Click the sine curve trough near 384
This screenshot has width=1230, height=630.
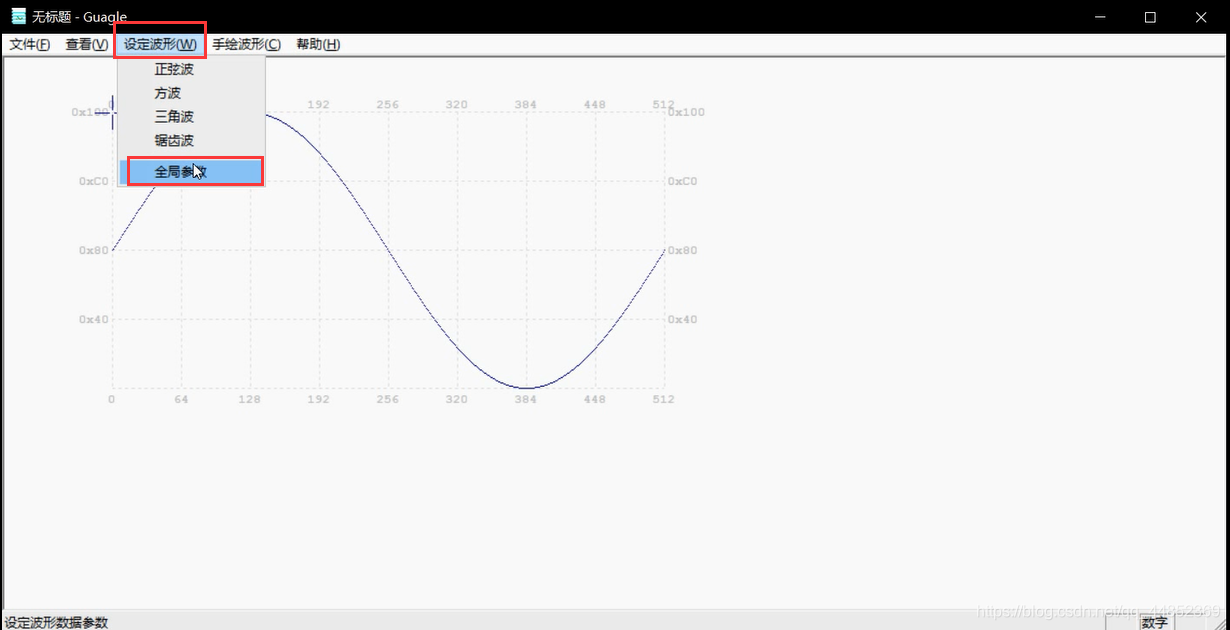tap(526, 387)
